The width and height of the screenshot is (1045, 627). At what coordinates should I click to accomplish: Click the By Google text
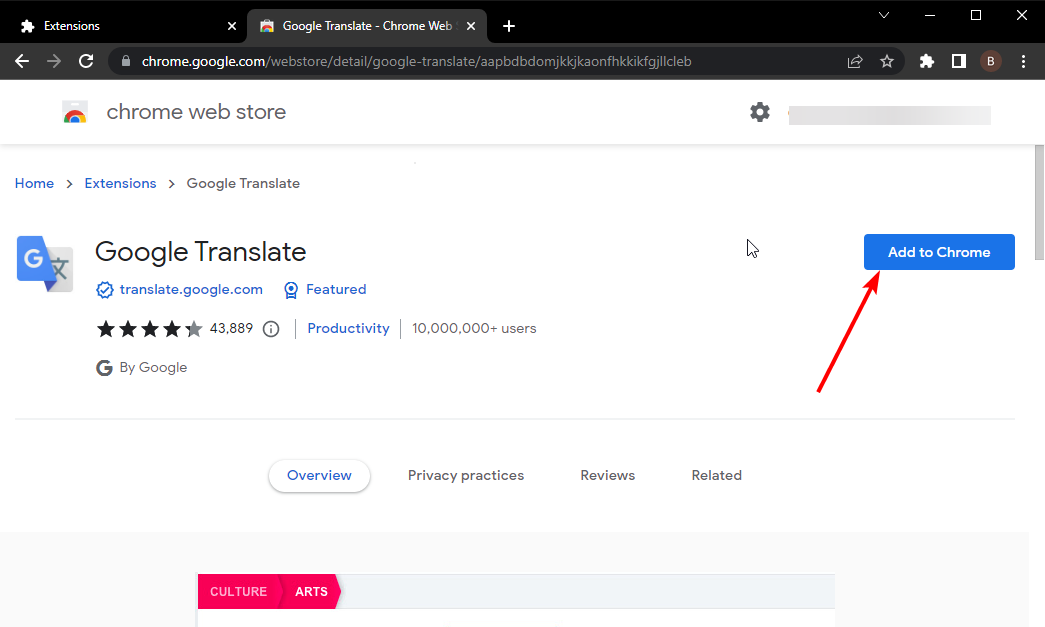153,368
